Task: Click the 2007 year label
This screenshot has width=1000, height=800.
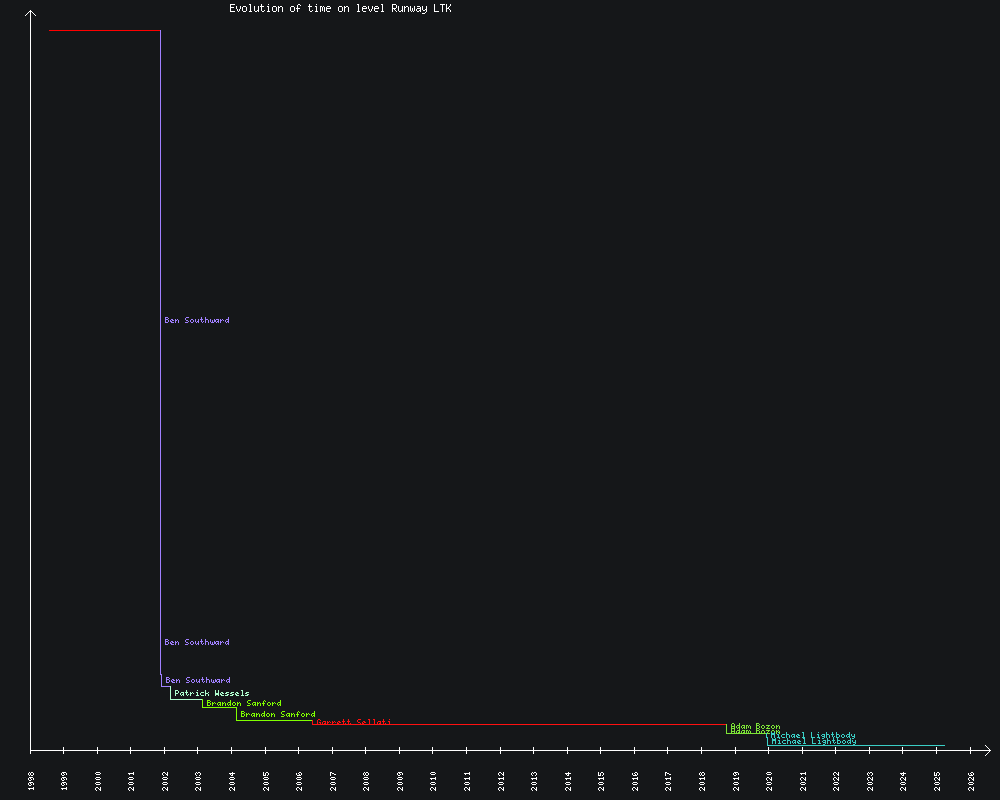Action: (333, 780)
